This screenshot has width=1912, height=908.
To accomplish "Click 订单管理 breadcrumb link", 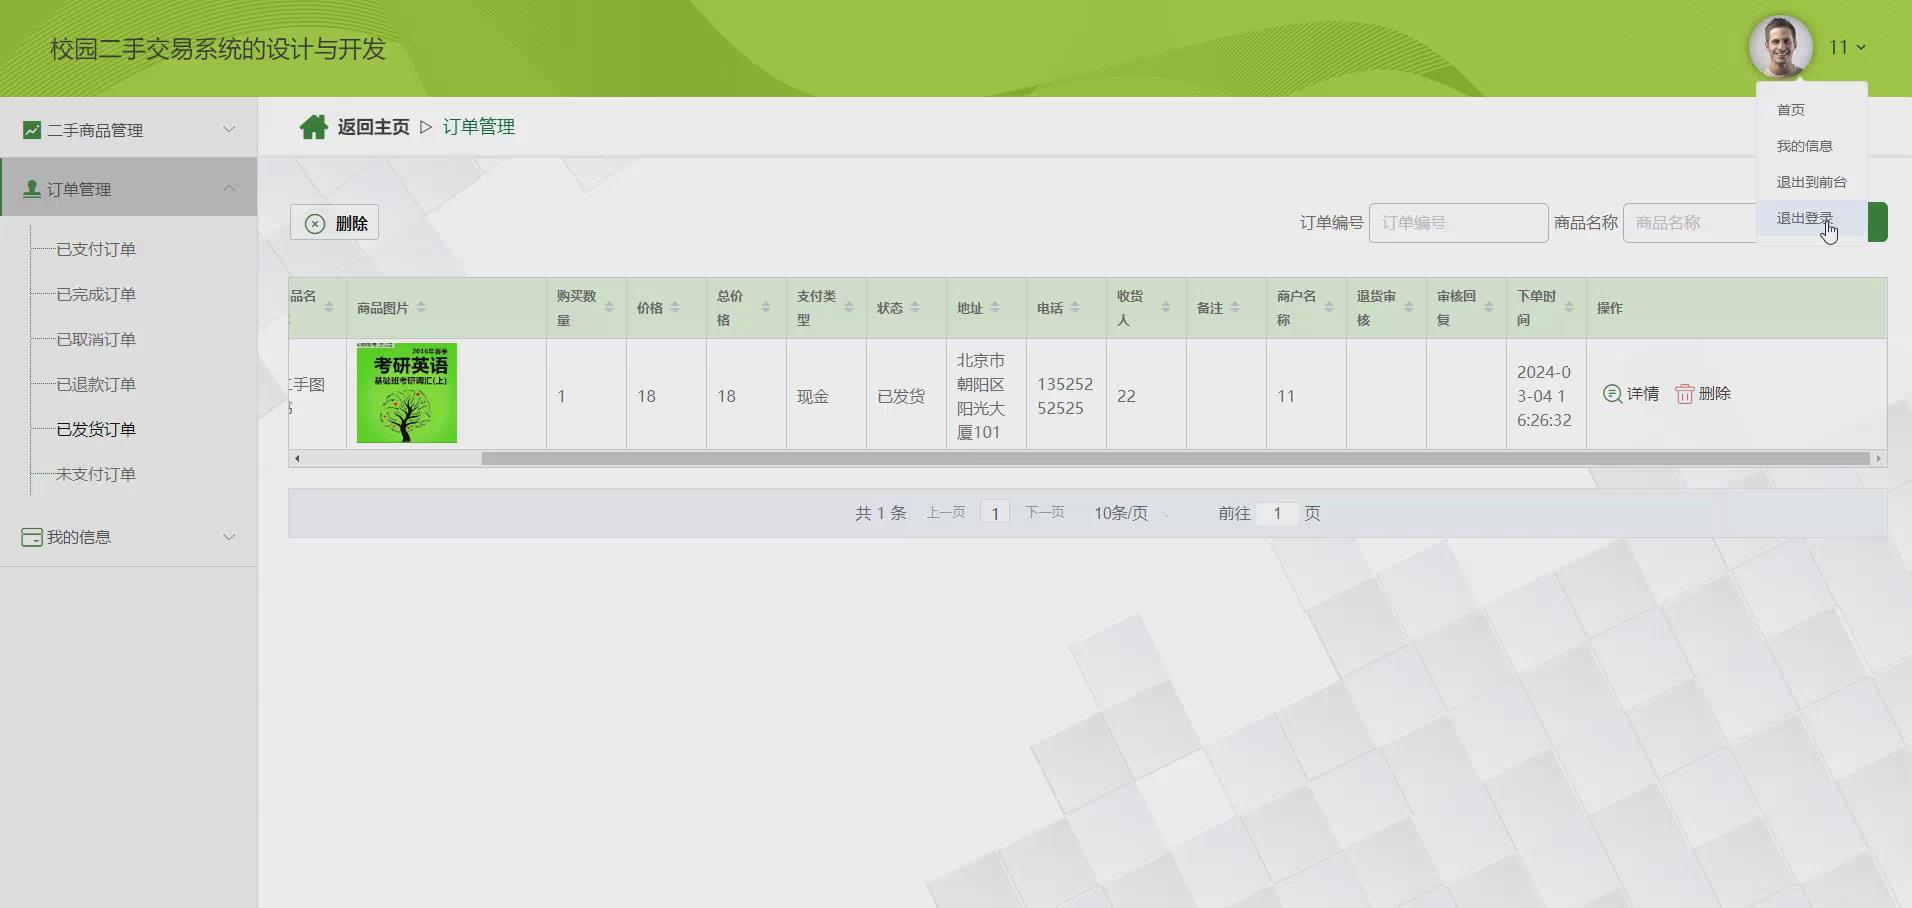I will [479, 127].
